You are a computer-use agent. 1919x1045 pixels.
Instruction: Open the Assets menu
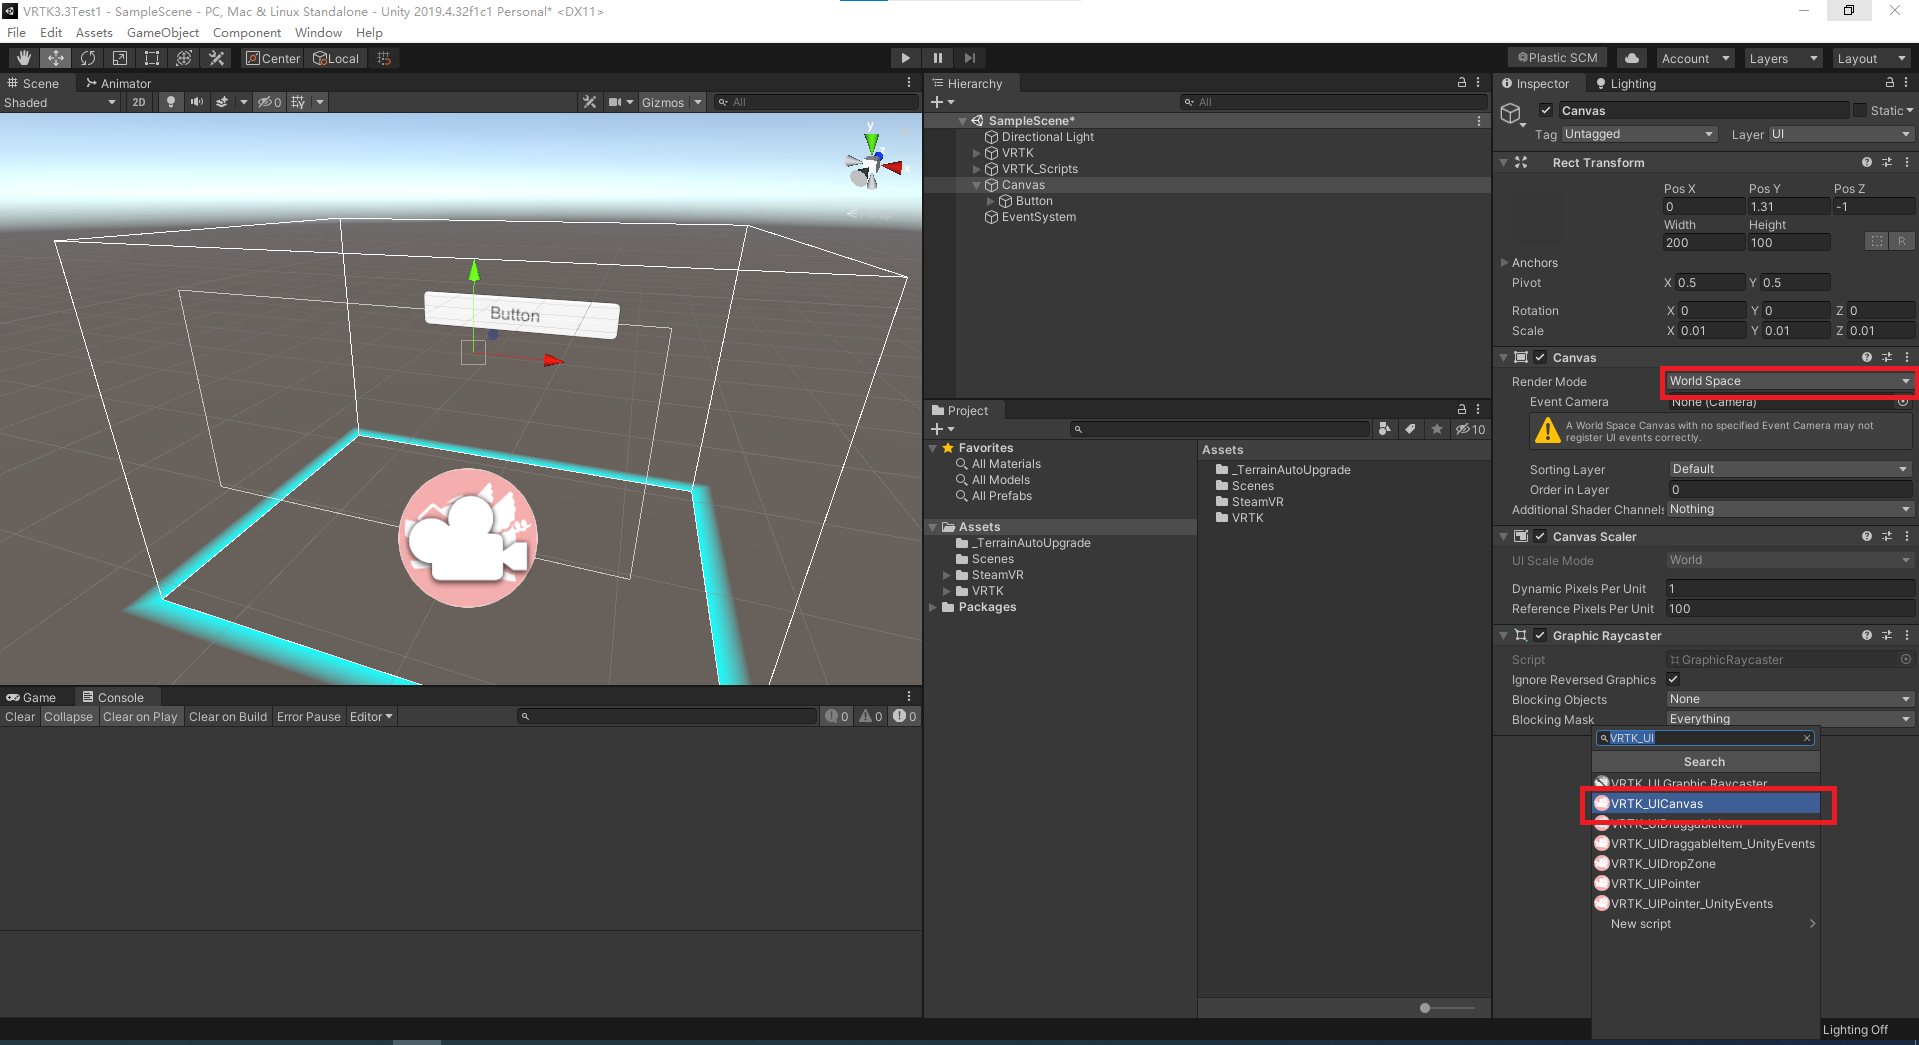click(94, 32)
